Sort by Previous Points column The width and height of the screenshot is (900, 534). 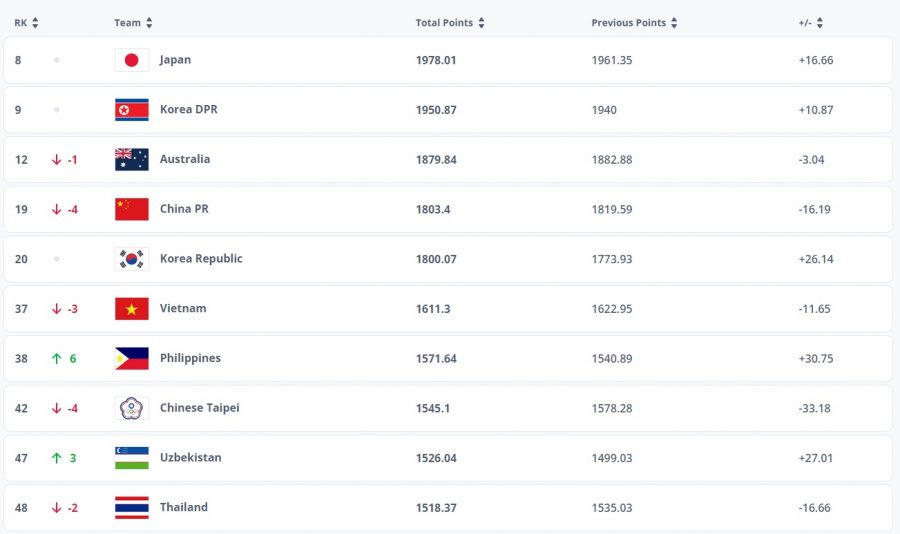(x=674, y=23)
